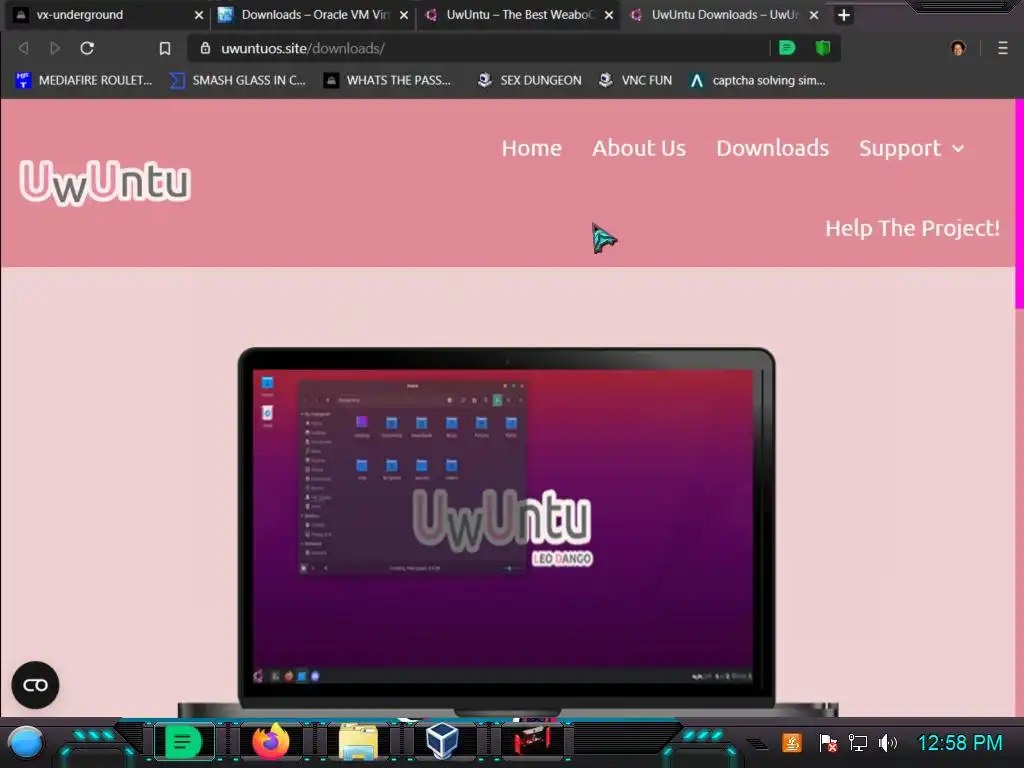Open the volume speaker tray icon
1024x768 pixels.
point(888,743)
